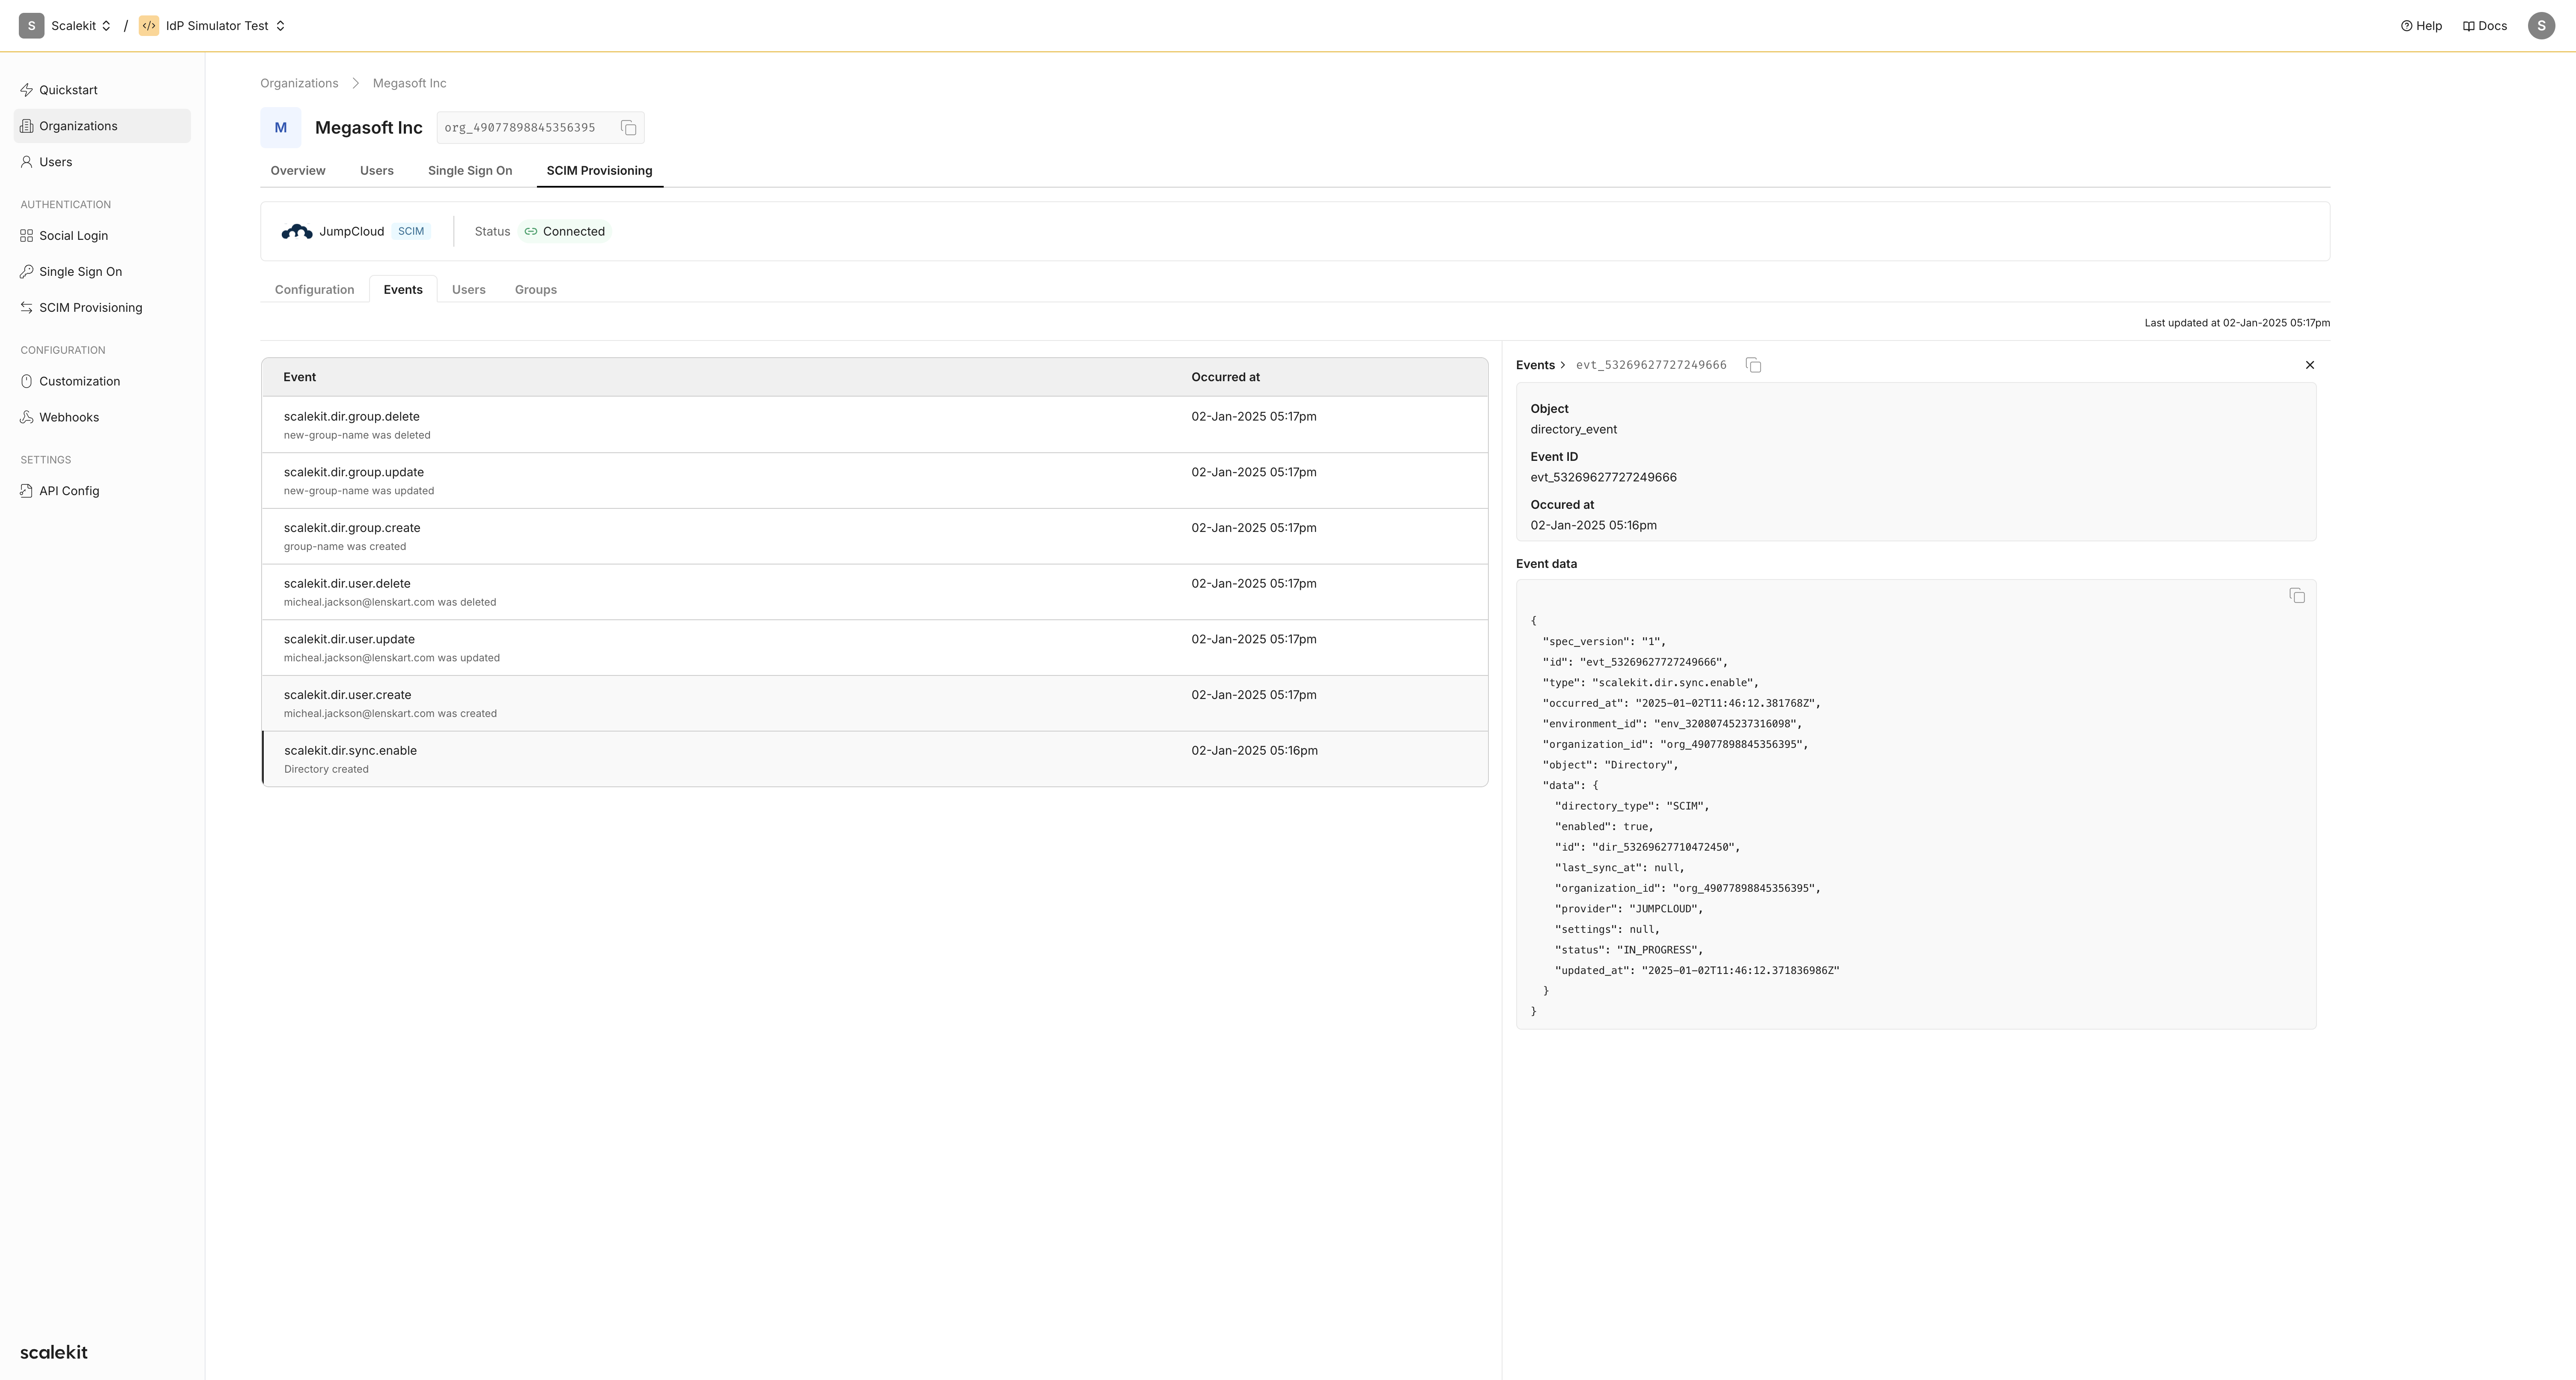Click the Events breadcrumb chevron in details panel
2576x1380 pixels.
click(x=1563, y=365)
